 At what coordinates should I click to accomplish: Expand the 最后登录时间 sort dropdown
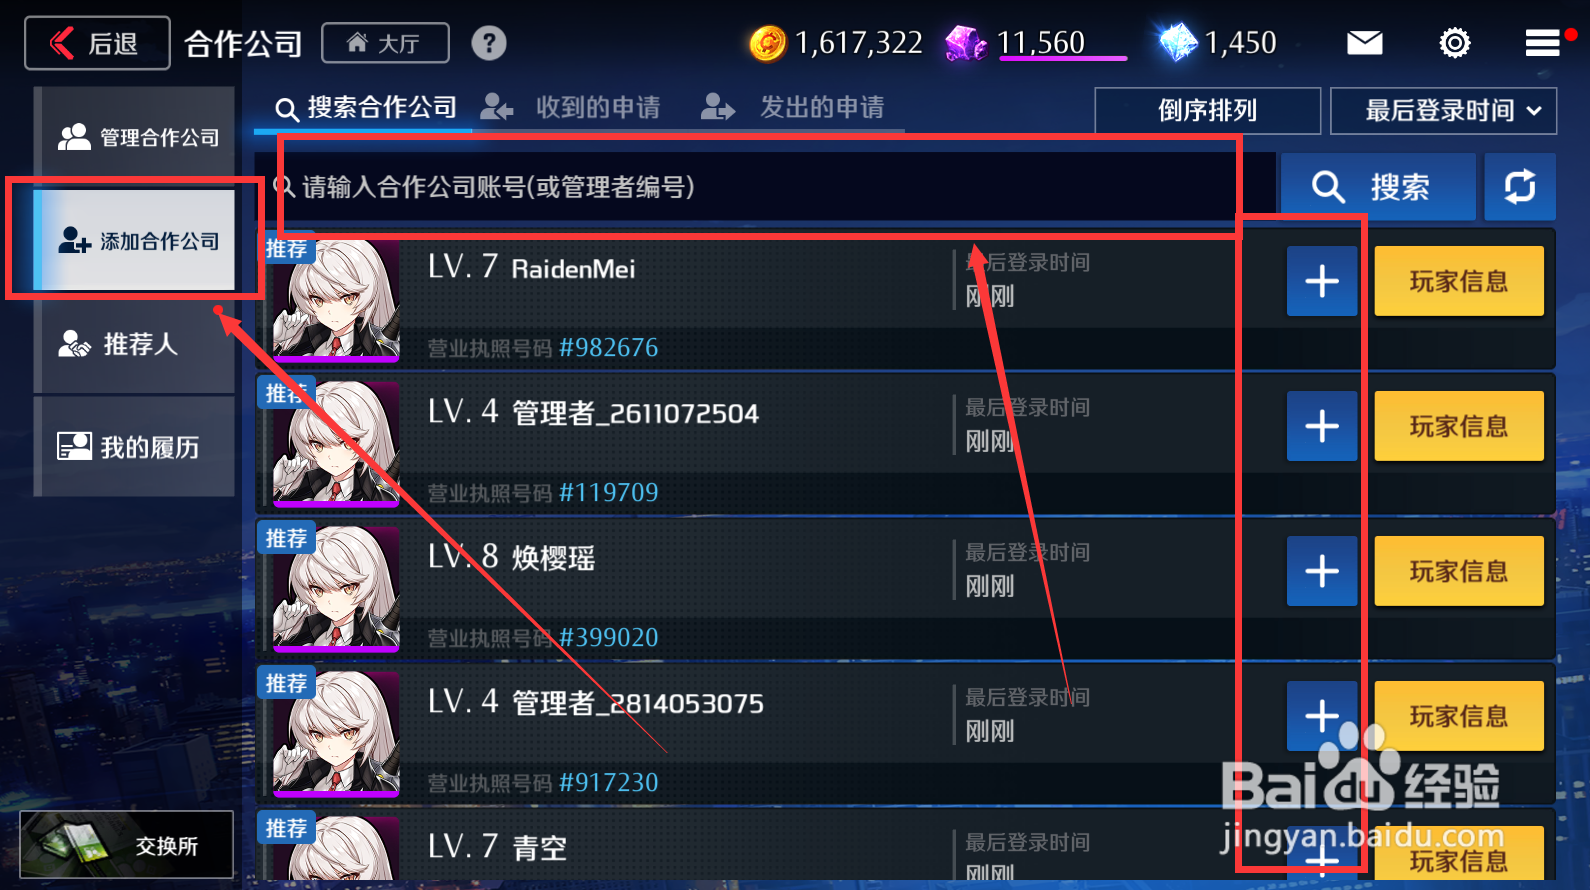point(1443,110)
